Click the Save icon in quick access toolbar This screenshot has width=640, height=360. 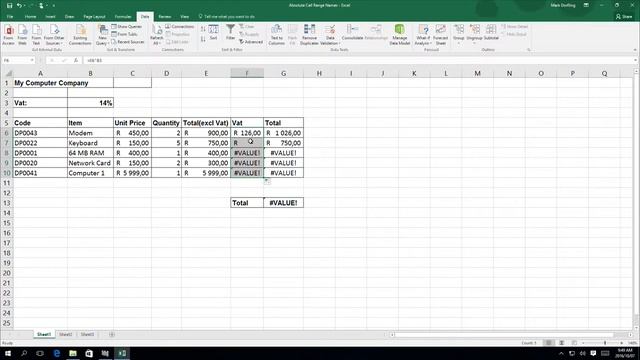pos(9,6)
